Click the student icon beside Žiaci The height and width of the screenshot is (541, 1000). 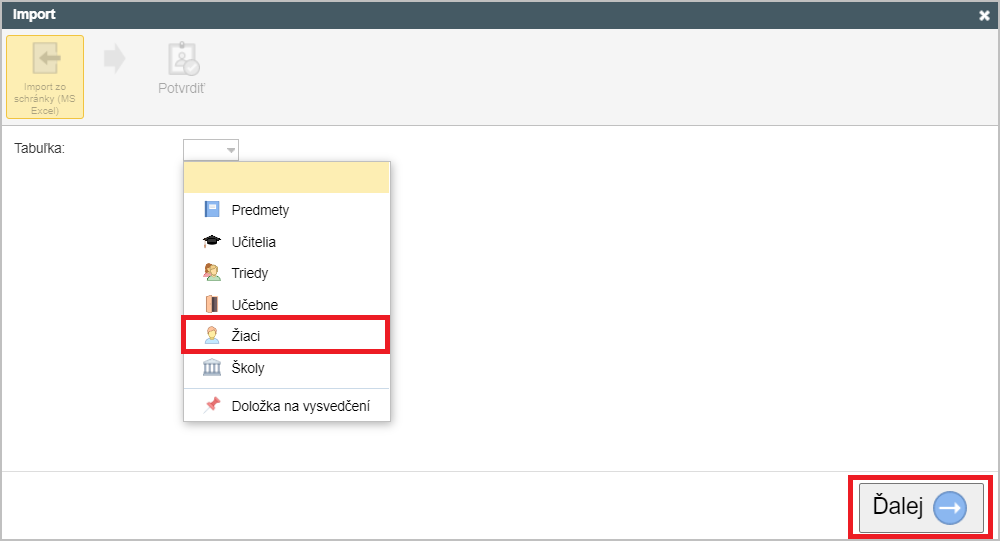212,336
